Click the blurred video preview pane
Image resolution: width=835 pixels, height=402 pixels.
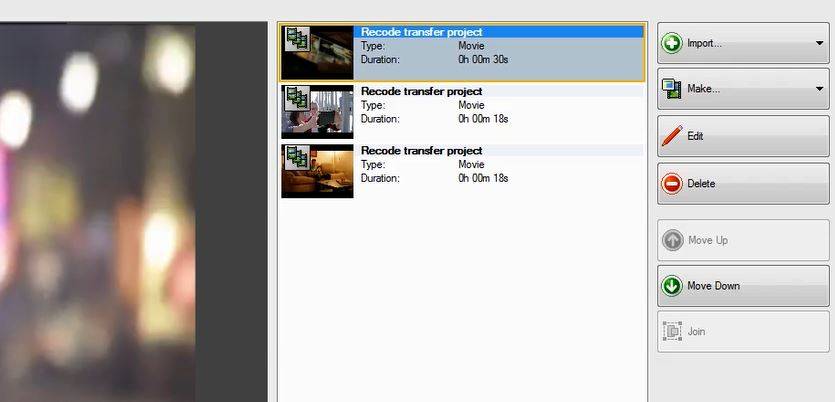pos(97,212)
